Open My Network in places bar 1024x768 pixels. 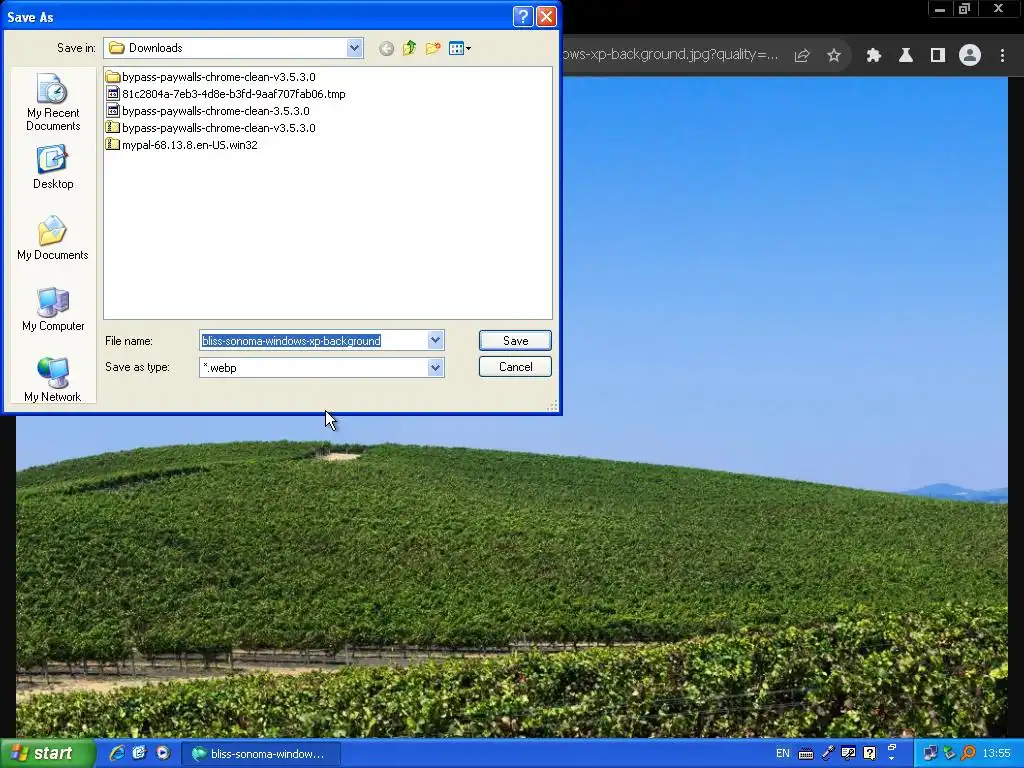point(53,380)
